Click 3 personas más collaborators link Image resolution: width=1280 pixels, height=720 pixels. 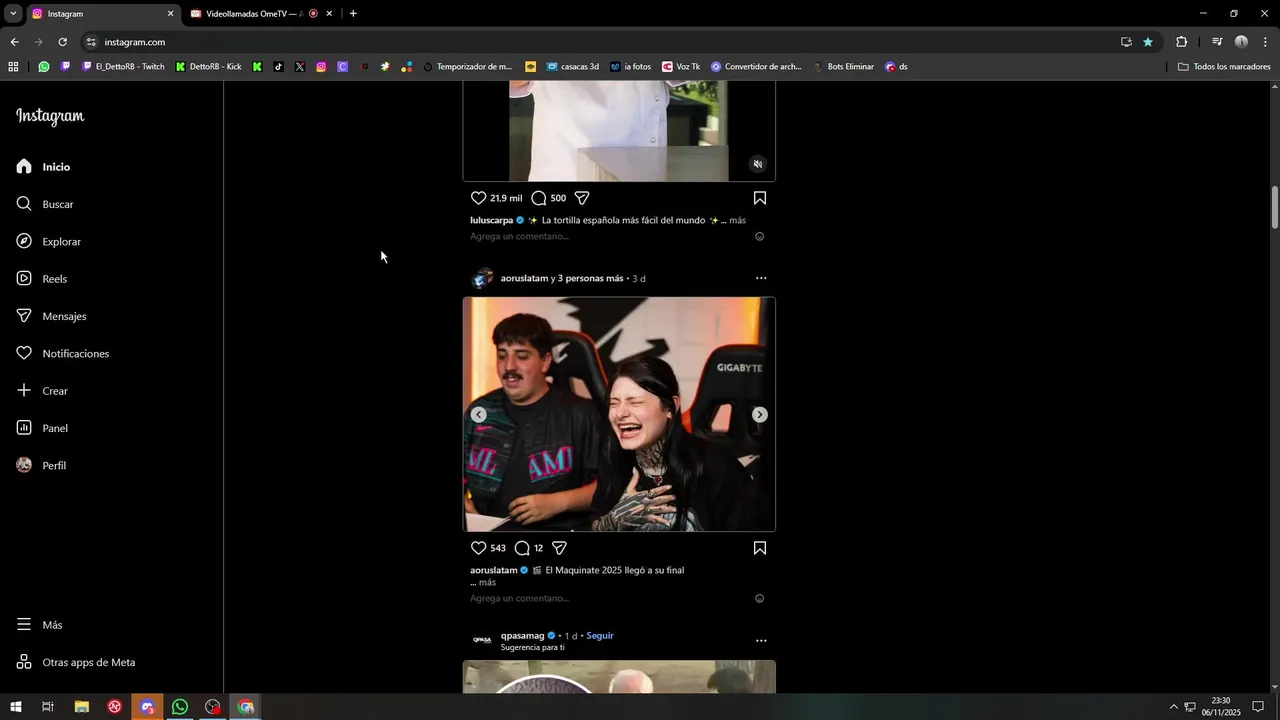pos(591,278)
